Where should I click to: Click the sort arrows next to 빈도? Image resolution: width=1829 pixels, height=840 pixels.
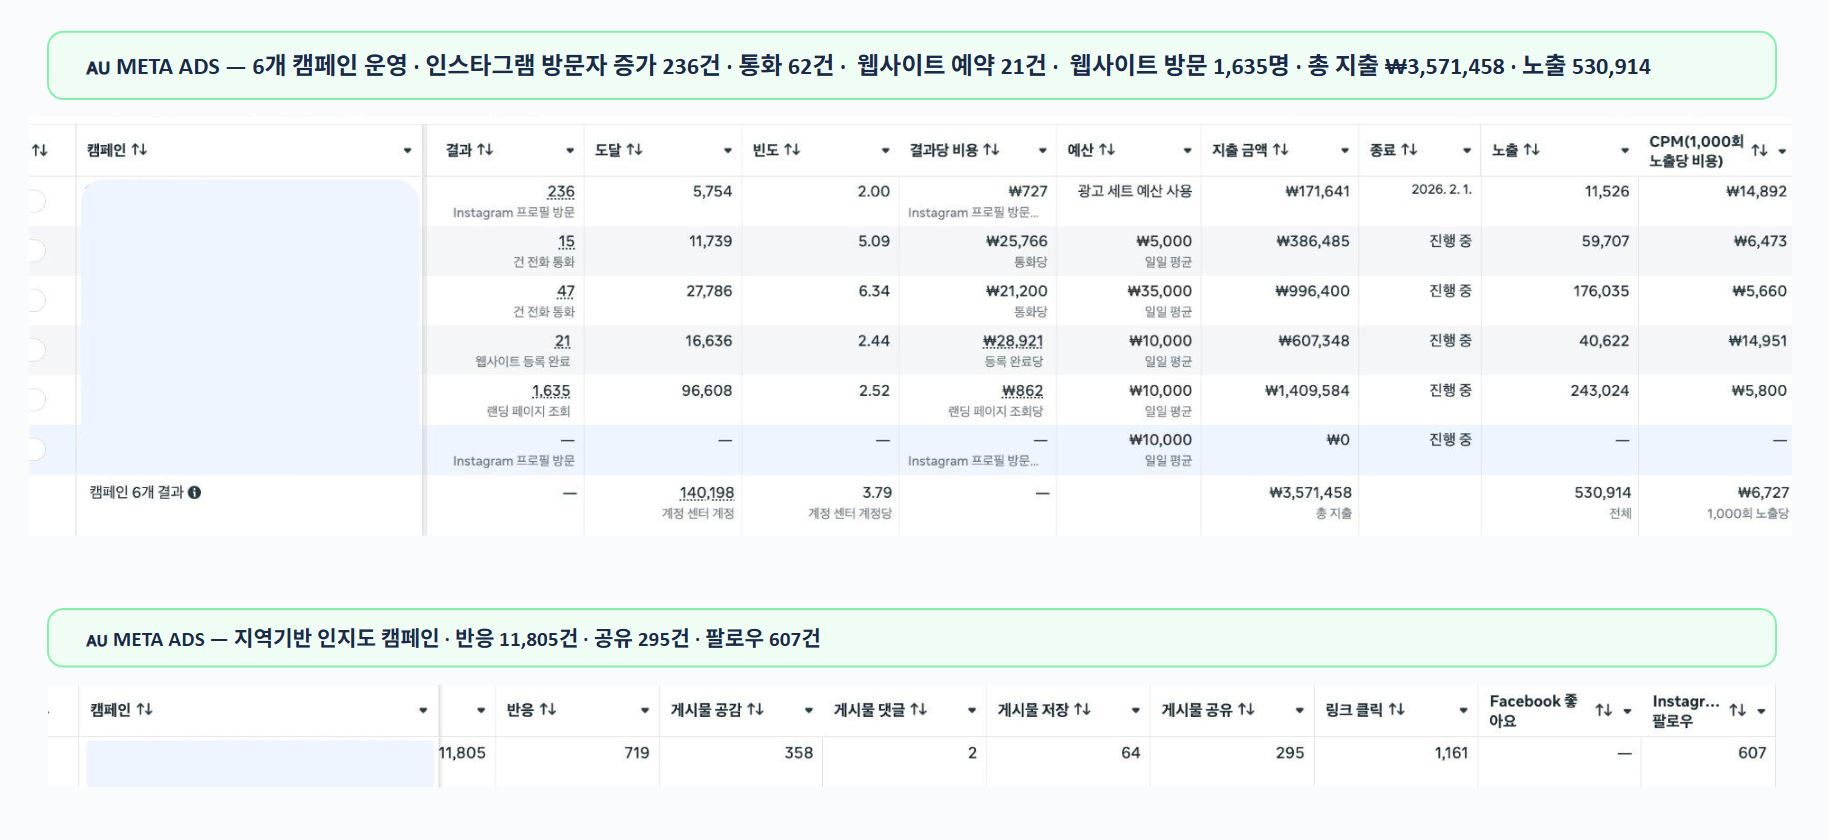point(792,150)
